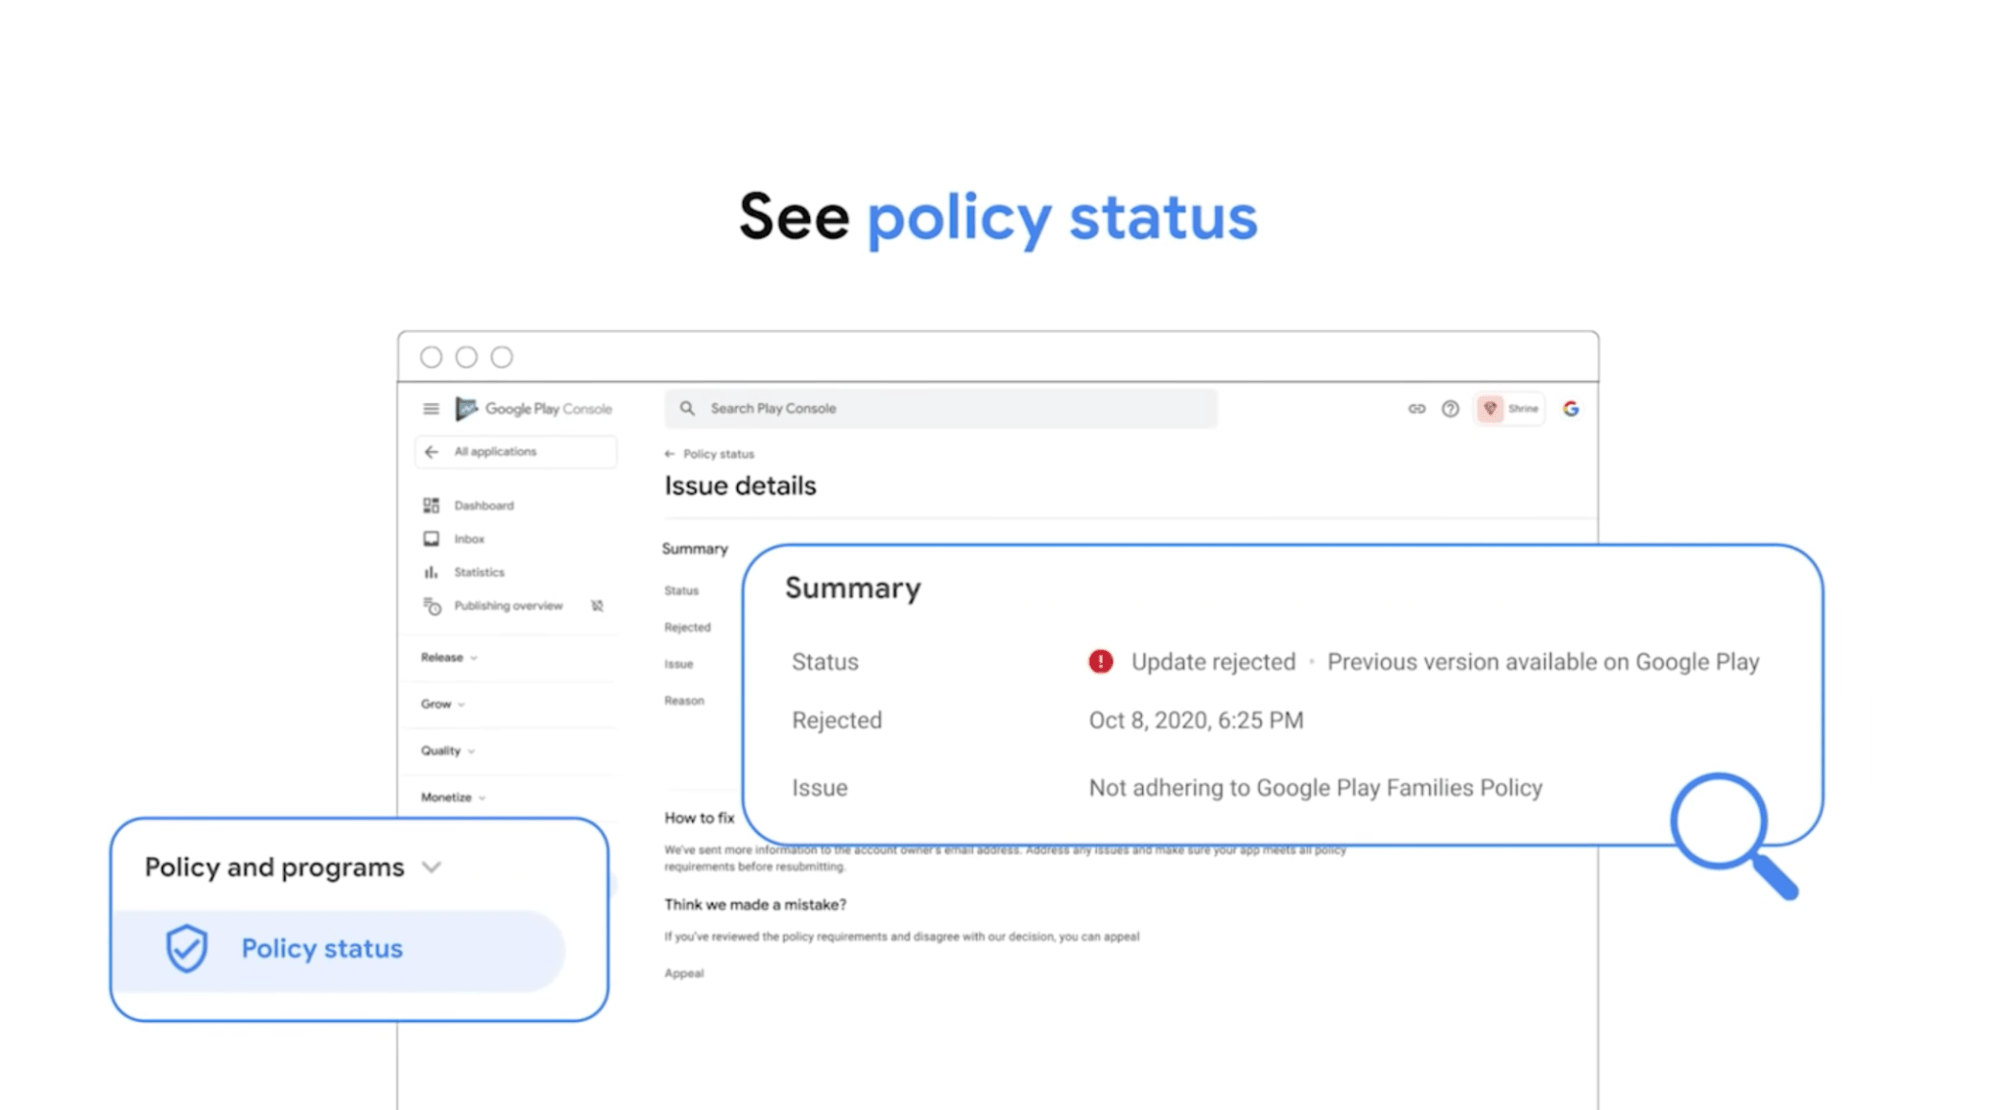Go back to All applications
The height and width of the screenshot is (1110, 1999).
[515, 452]
